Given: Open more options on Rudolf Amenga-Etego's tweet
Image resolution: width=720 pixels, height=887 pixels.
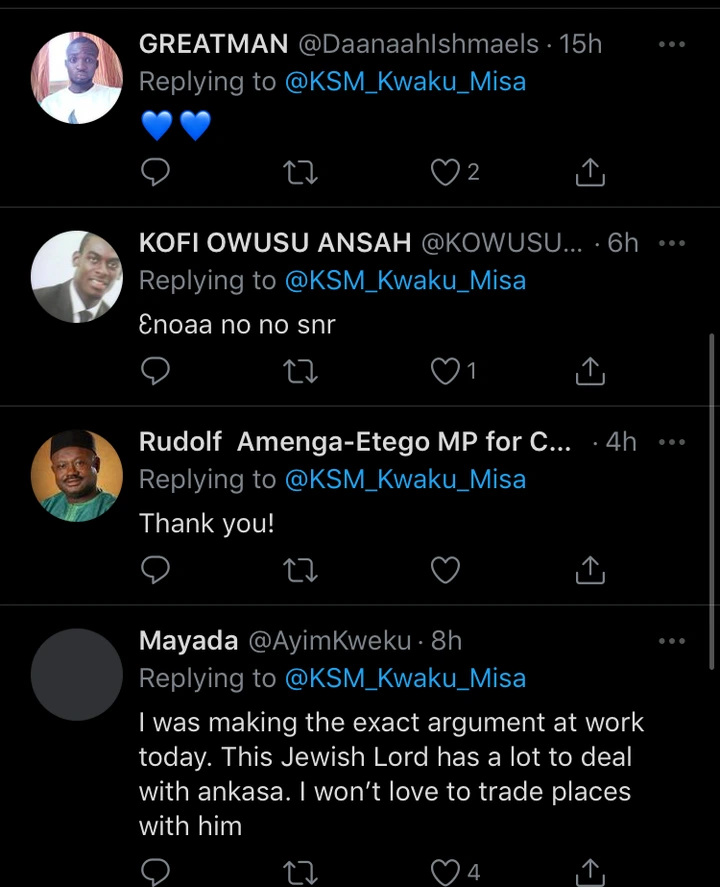Looking at the screenshot, I should coord(673,442).
